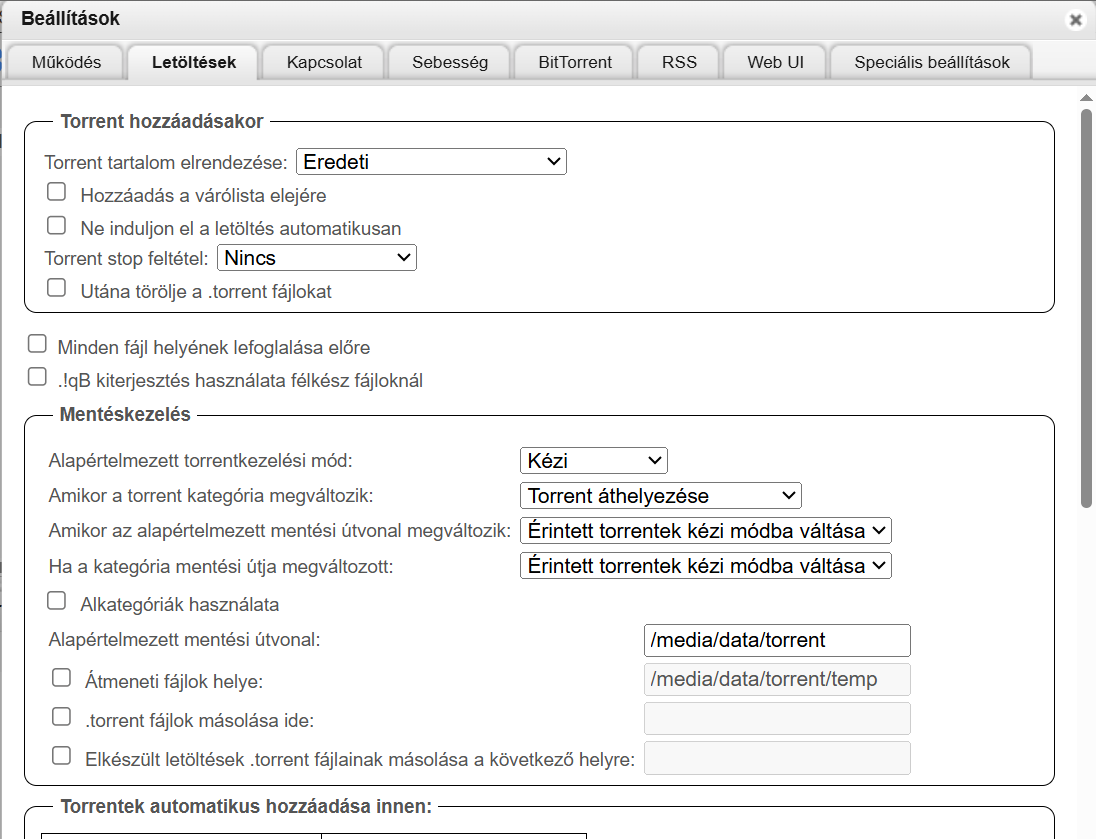Screen dimensions: 1096x839
Task: Select the BitTorrent tab
Action: pyautogui.click(x=575, y=62)
